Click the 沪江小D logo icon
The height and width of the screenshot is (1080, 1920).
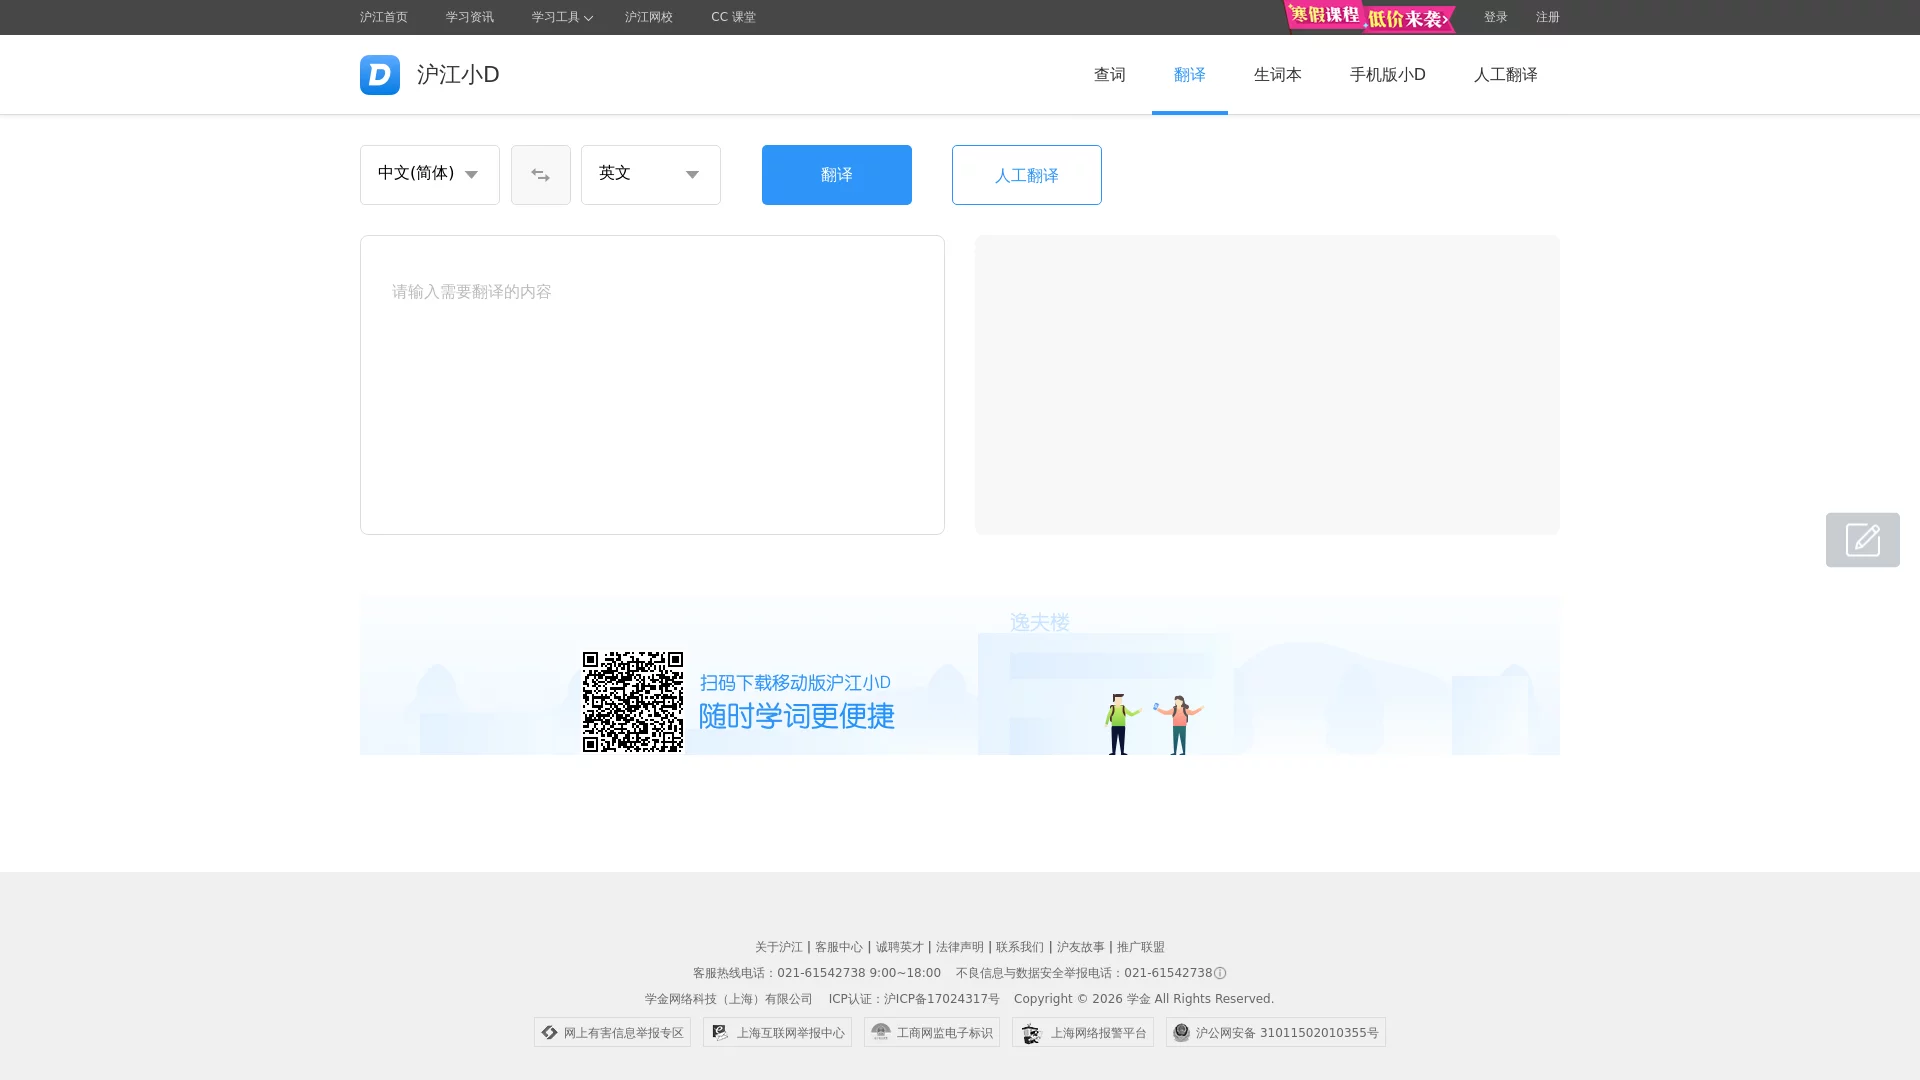click(379, 74)
